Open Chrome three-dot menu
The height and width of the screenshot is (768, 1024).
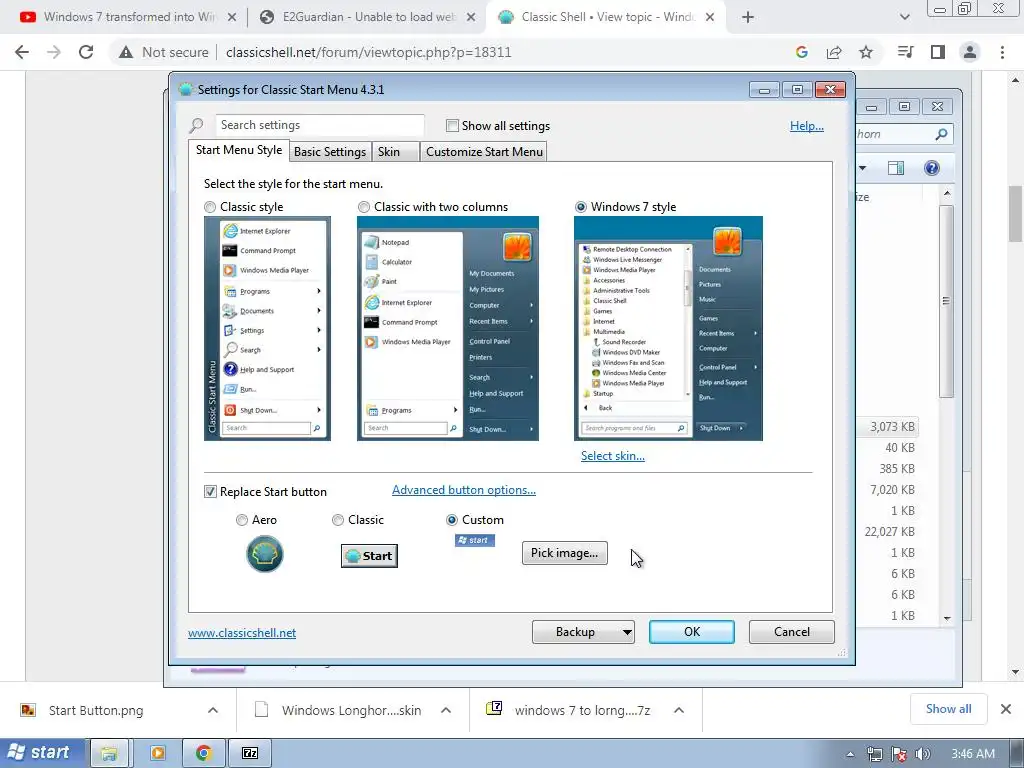pyautogui.click(x=1002, y=52)
